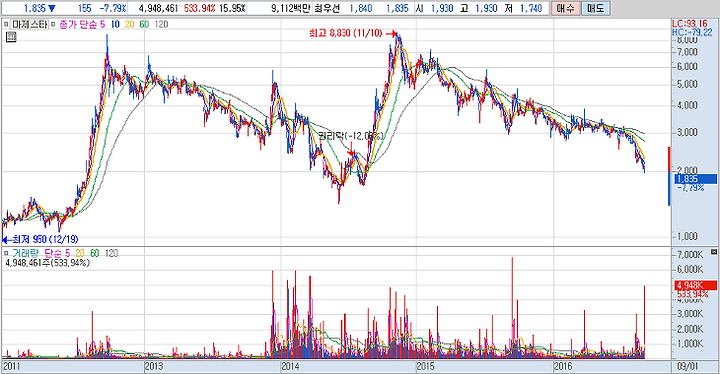Click the low price 저 1,740
Viewport: 720px width, 374px height.
[x=523, y=8]
